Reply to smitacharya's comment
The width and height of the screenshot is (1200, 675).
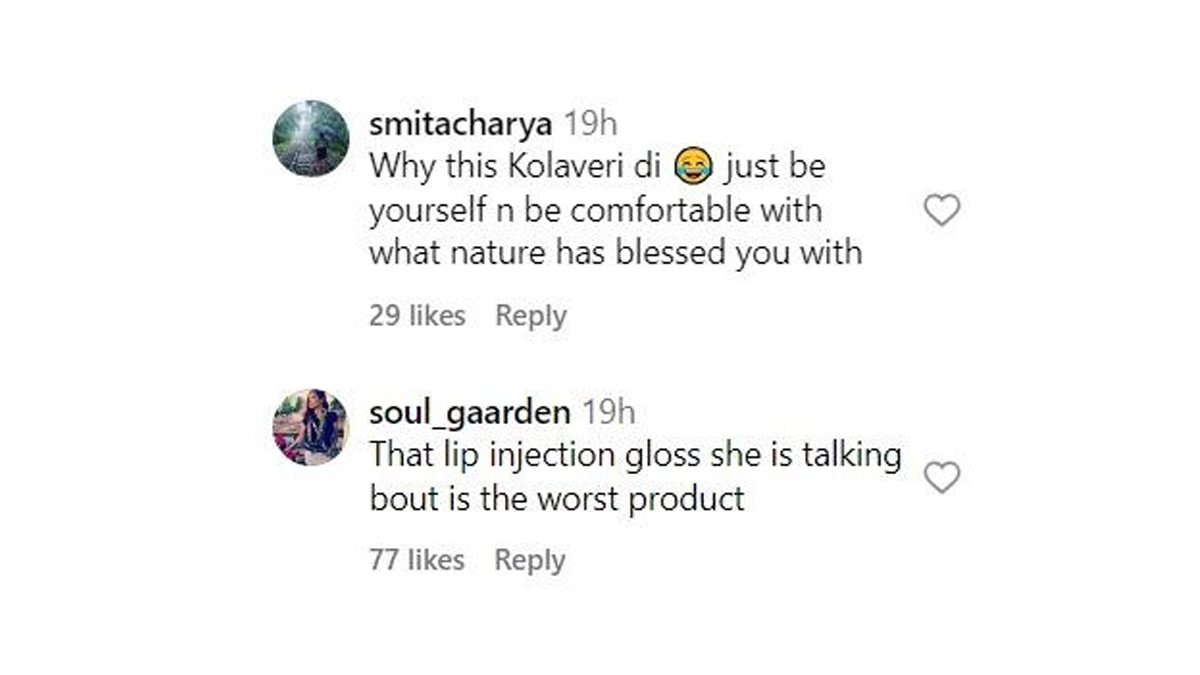point(531,316)
